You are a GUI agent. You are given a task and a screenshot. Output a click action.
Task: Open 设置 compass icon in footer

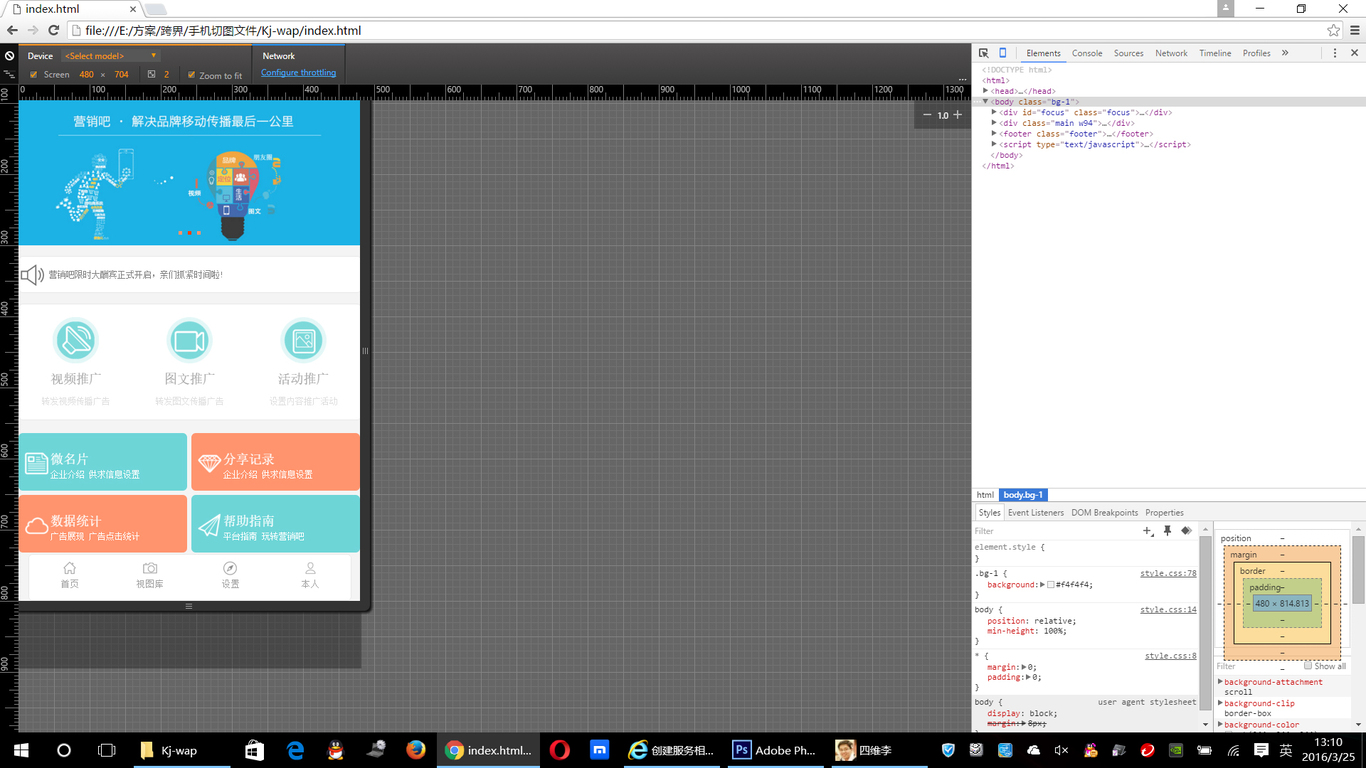[230, 568]
